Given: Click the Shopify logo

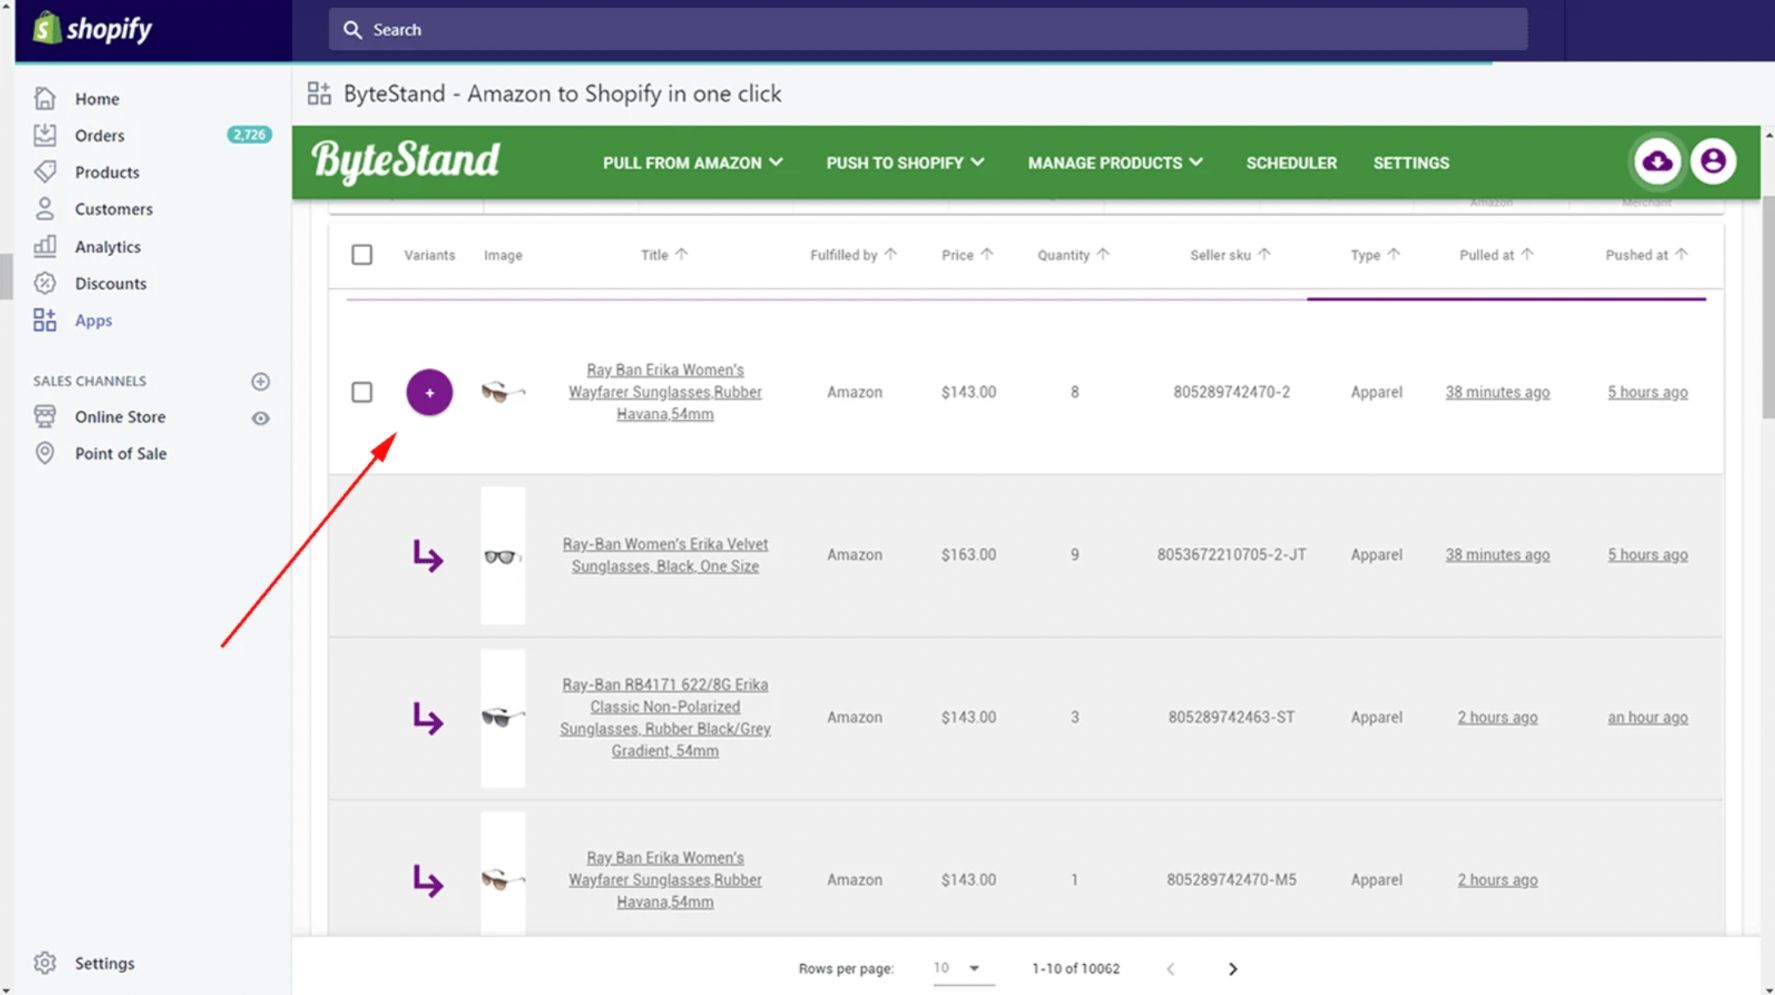Looking at the screenshot, I should click(x=92, y=28).
